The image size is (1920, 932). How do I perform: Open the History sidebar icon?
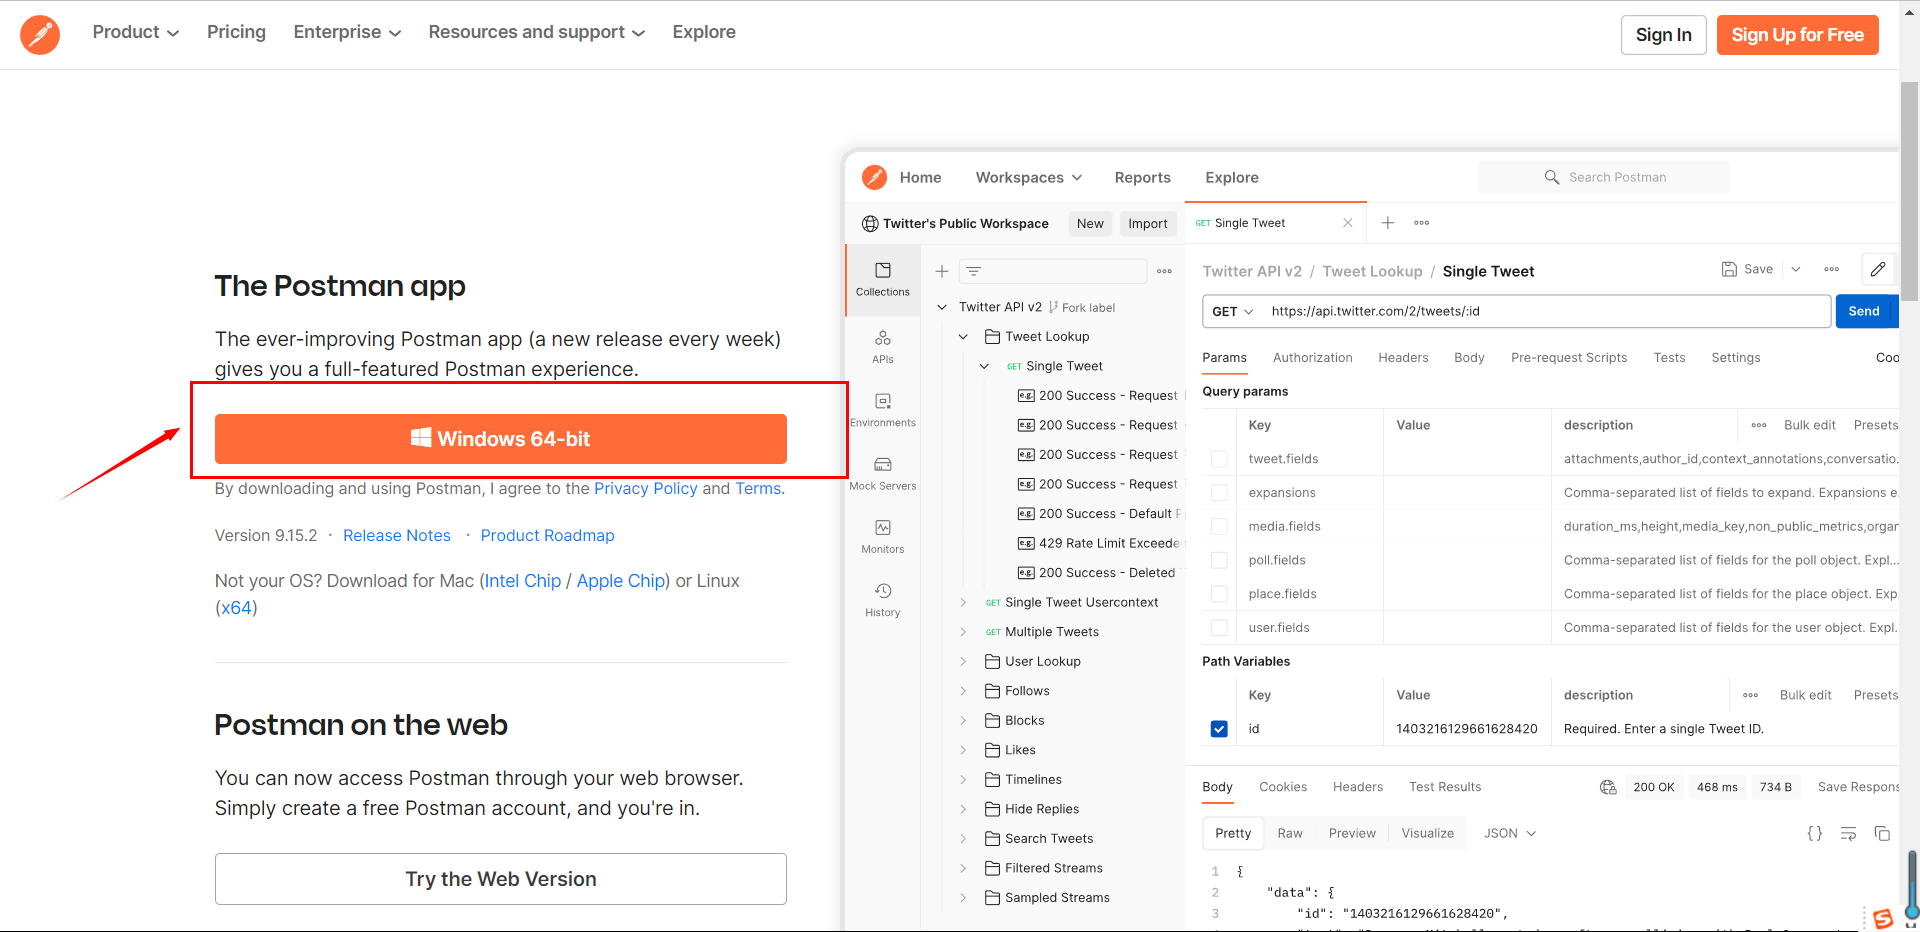tap(883, 591)
